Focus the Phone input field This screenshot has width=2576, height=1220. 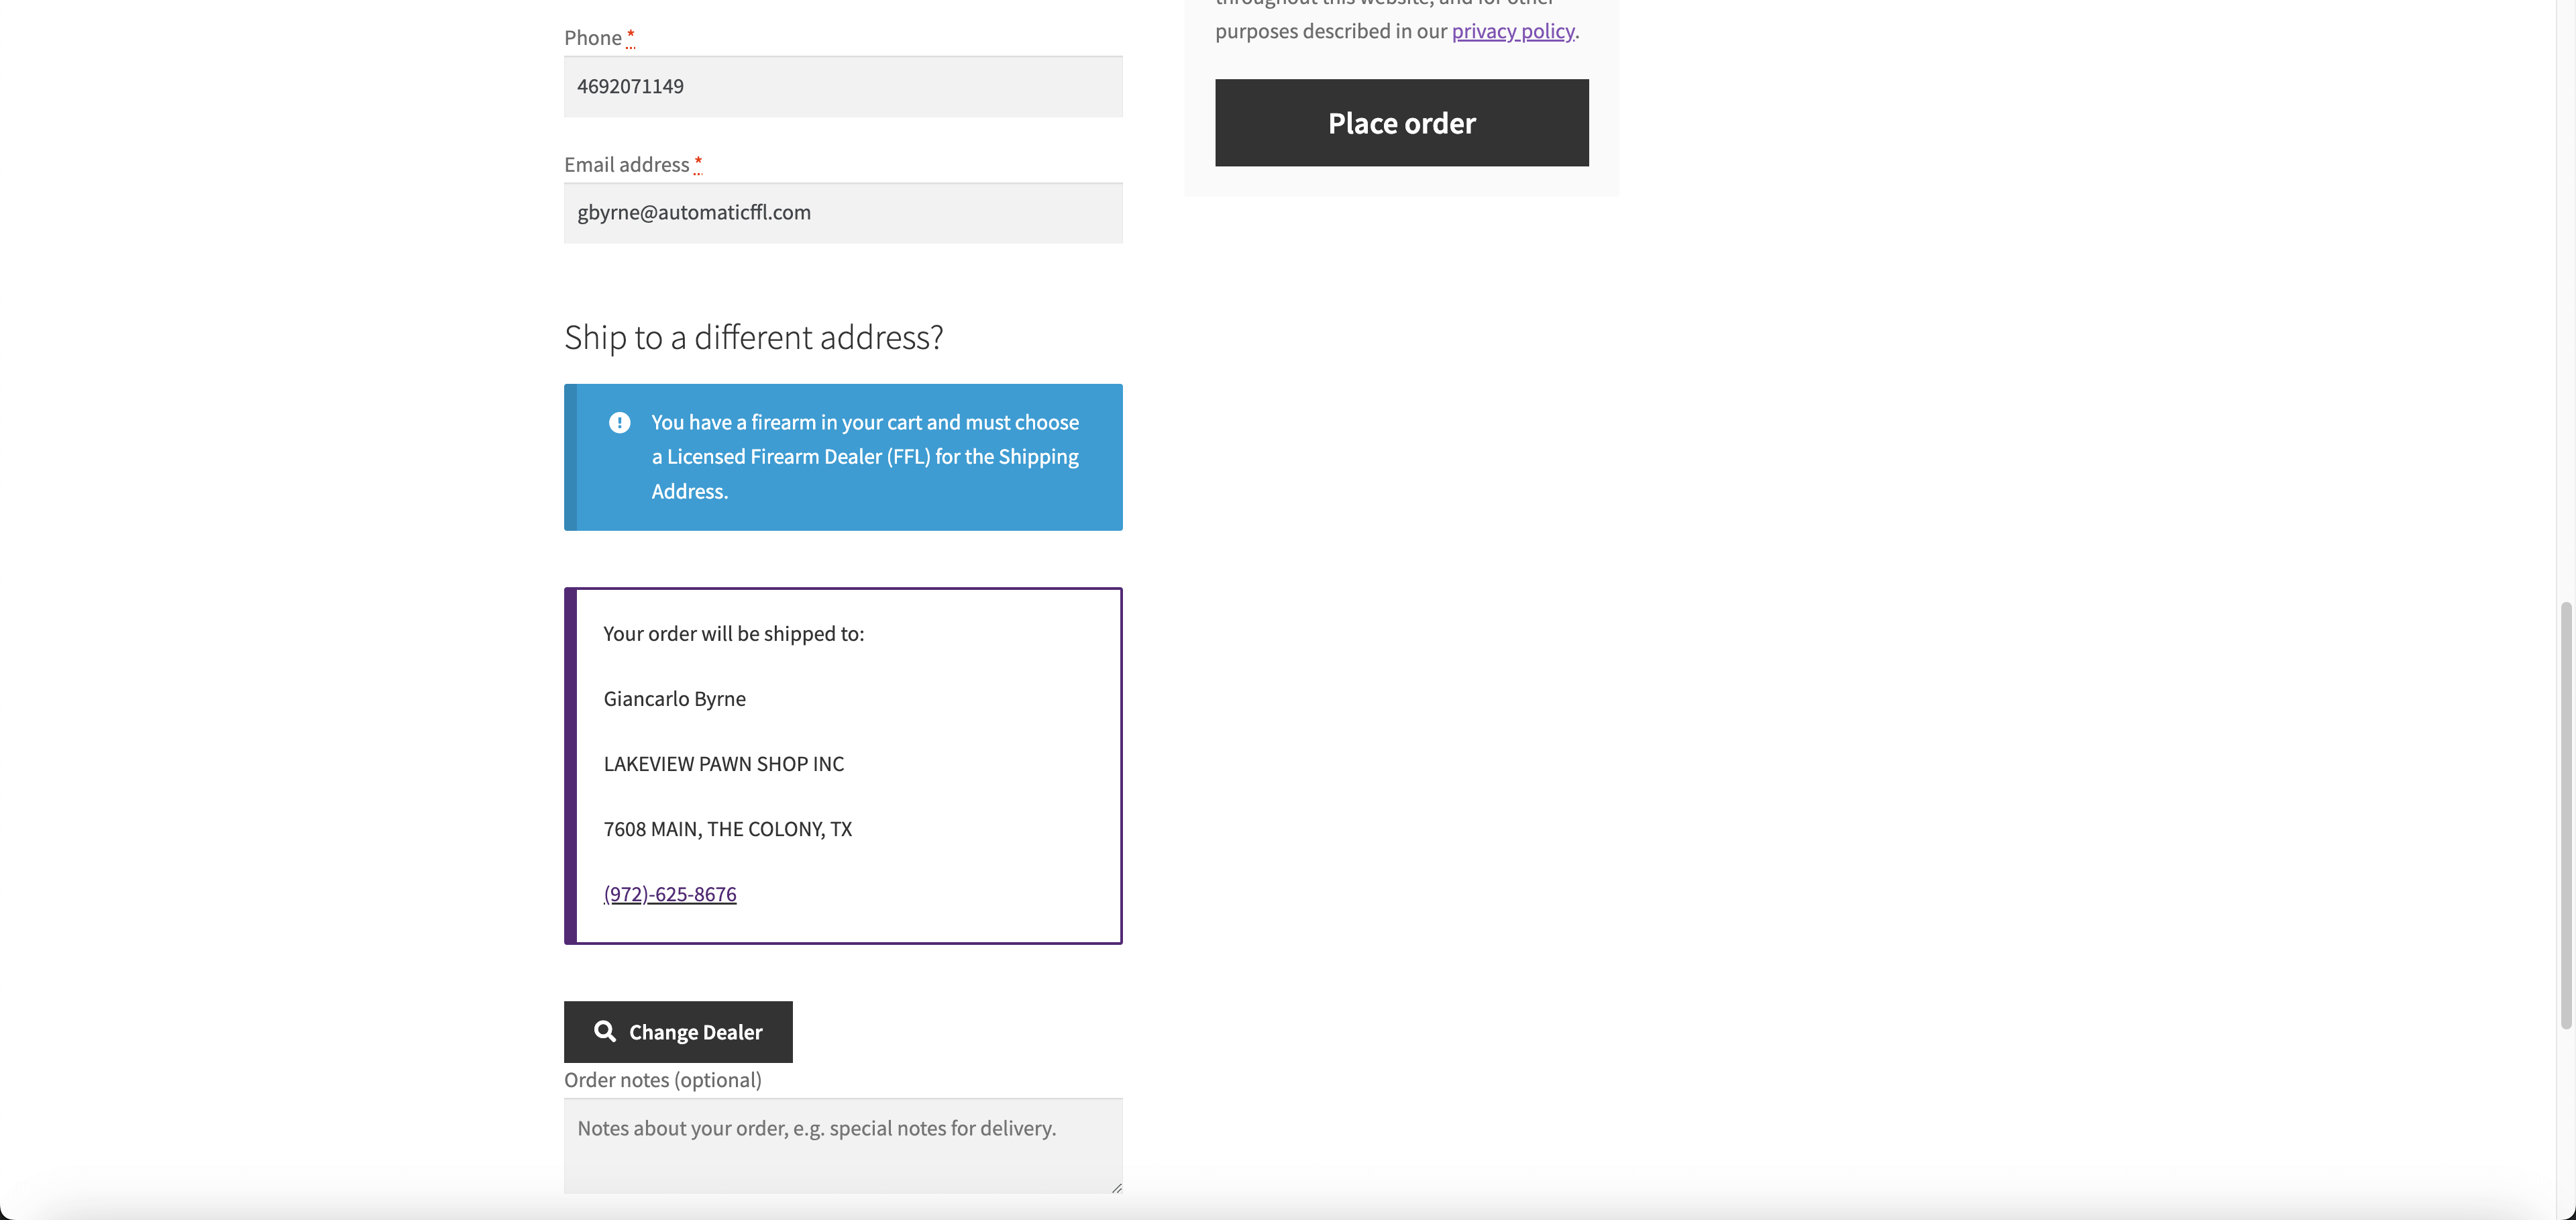click(x=842, y=86)
